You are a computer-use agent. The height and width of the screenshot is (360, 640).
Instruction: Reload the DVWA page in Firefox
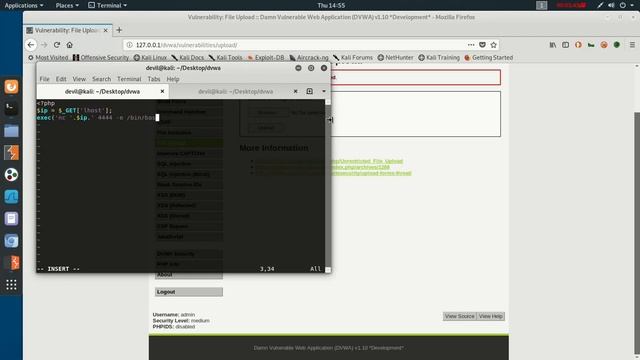pyautogui.click(x=57, y=45)
